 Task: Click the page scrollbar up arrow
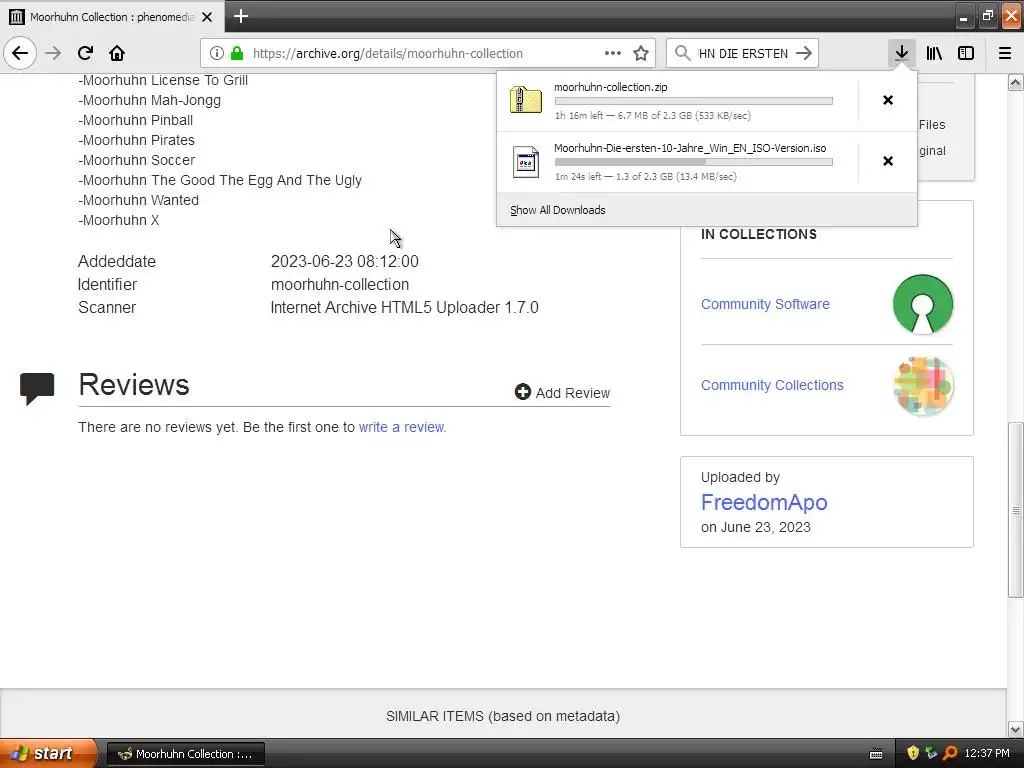(x=1015, y=82)
